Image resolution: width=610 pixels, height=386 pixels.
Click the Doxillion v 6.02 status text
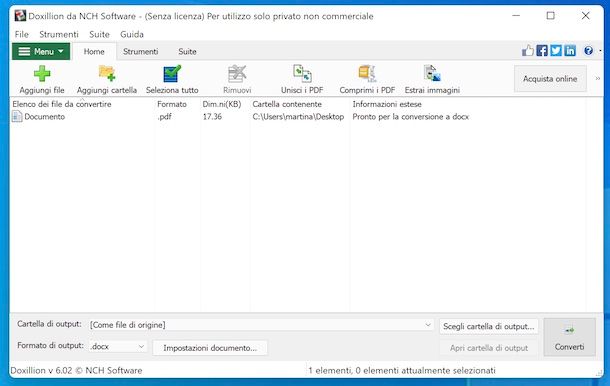[x=76, y=370]
